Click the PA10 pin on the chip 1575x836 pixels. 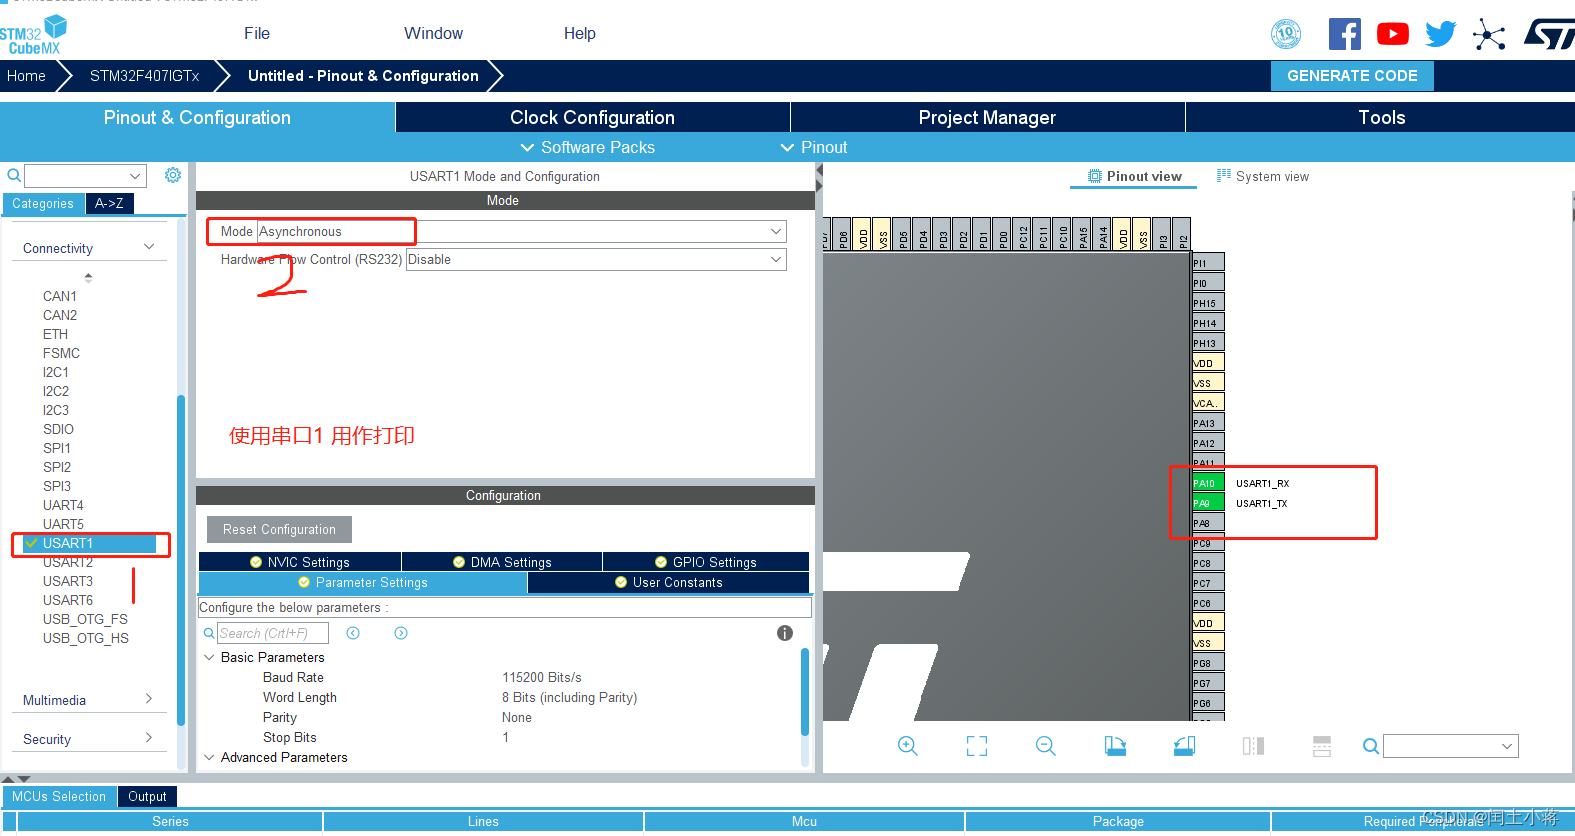(1208, 483)
